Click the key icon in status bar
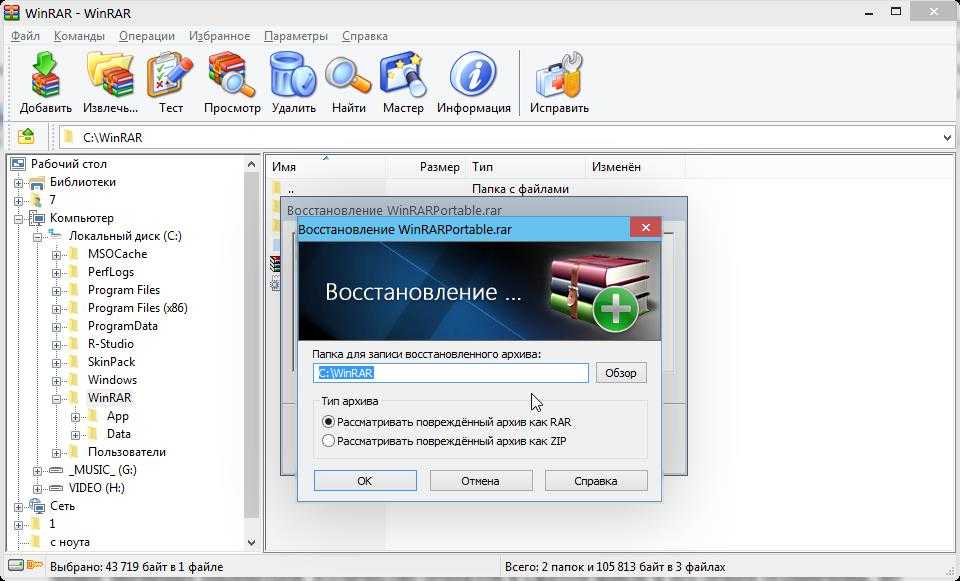 34,565
